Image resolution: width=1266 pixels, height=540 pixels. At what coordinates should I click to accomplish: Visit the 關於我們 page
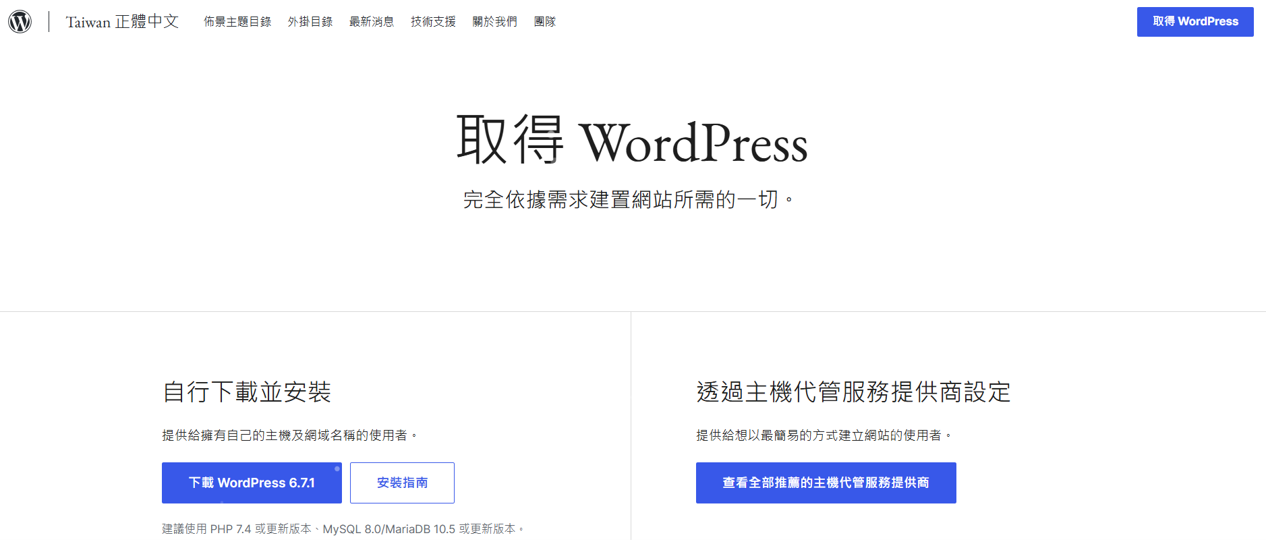tap(495, 21)
